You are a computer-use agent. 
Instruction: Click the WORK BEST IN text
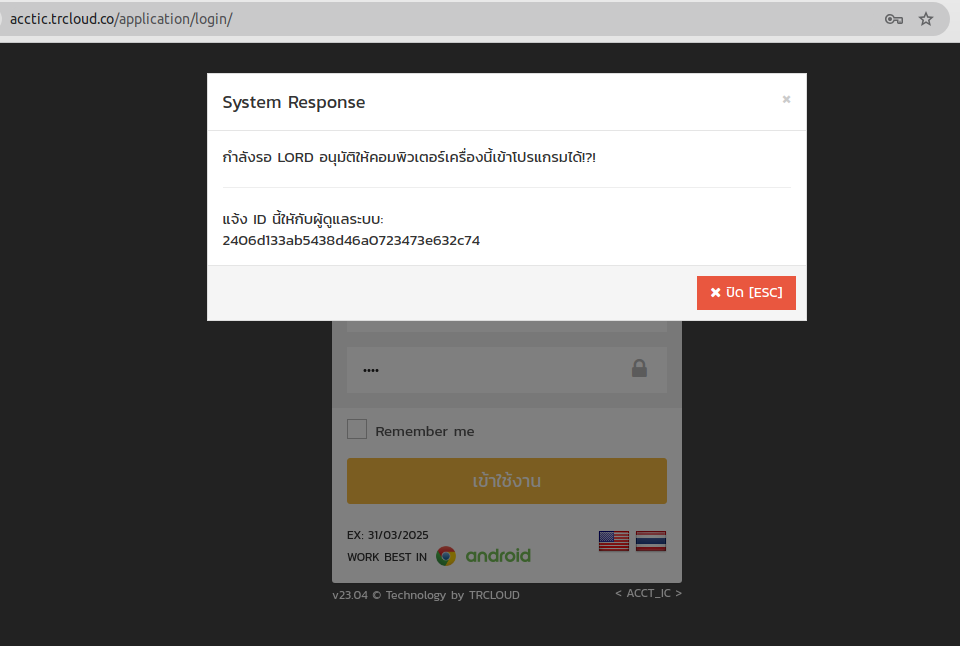click(x=386, y=557)
